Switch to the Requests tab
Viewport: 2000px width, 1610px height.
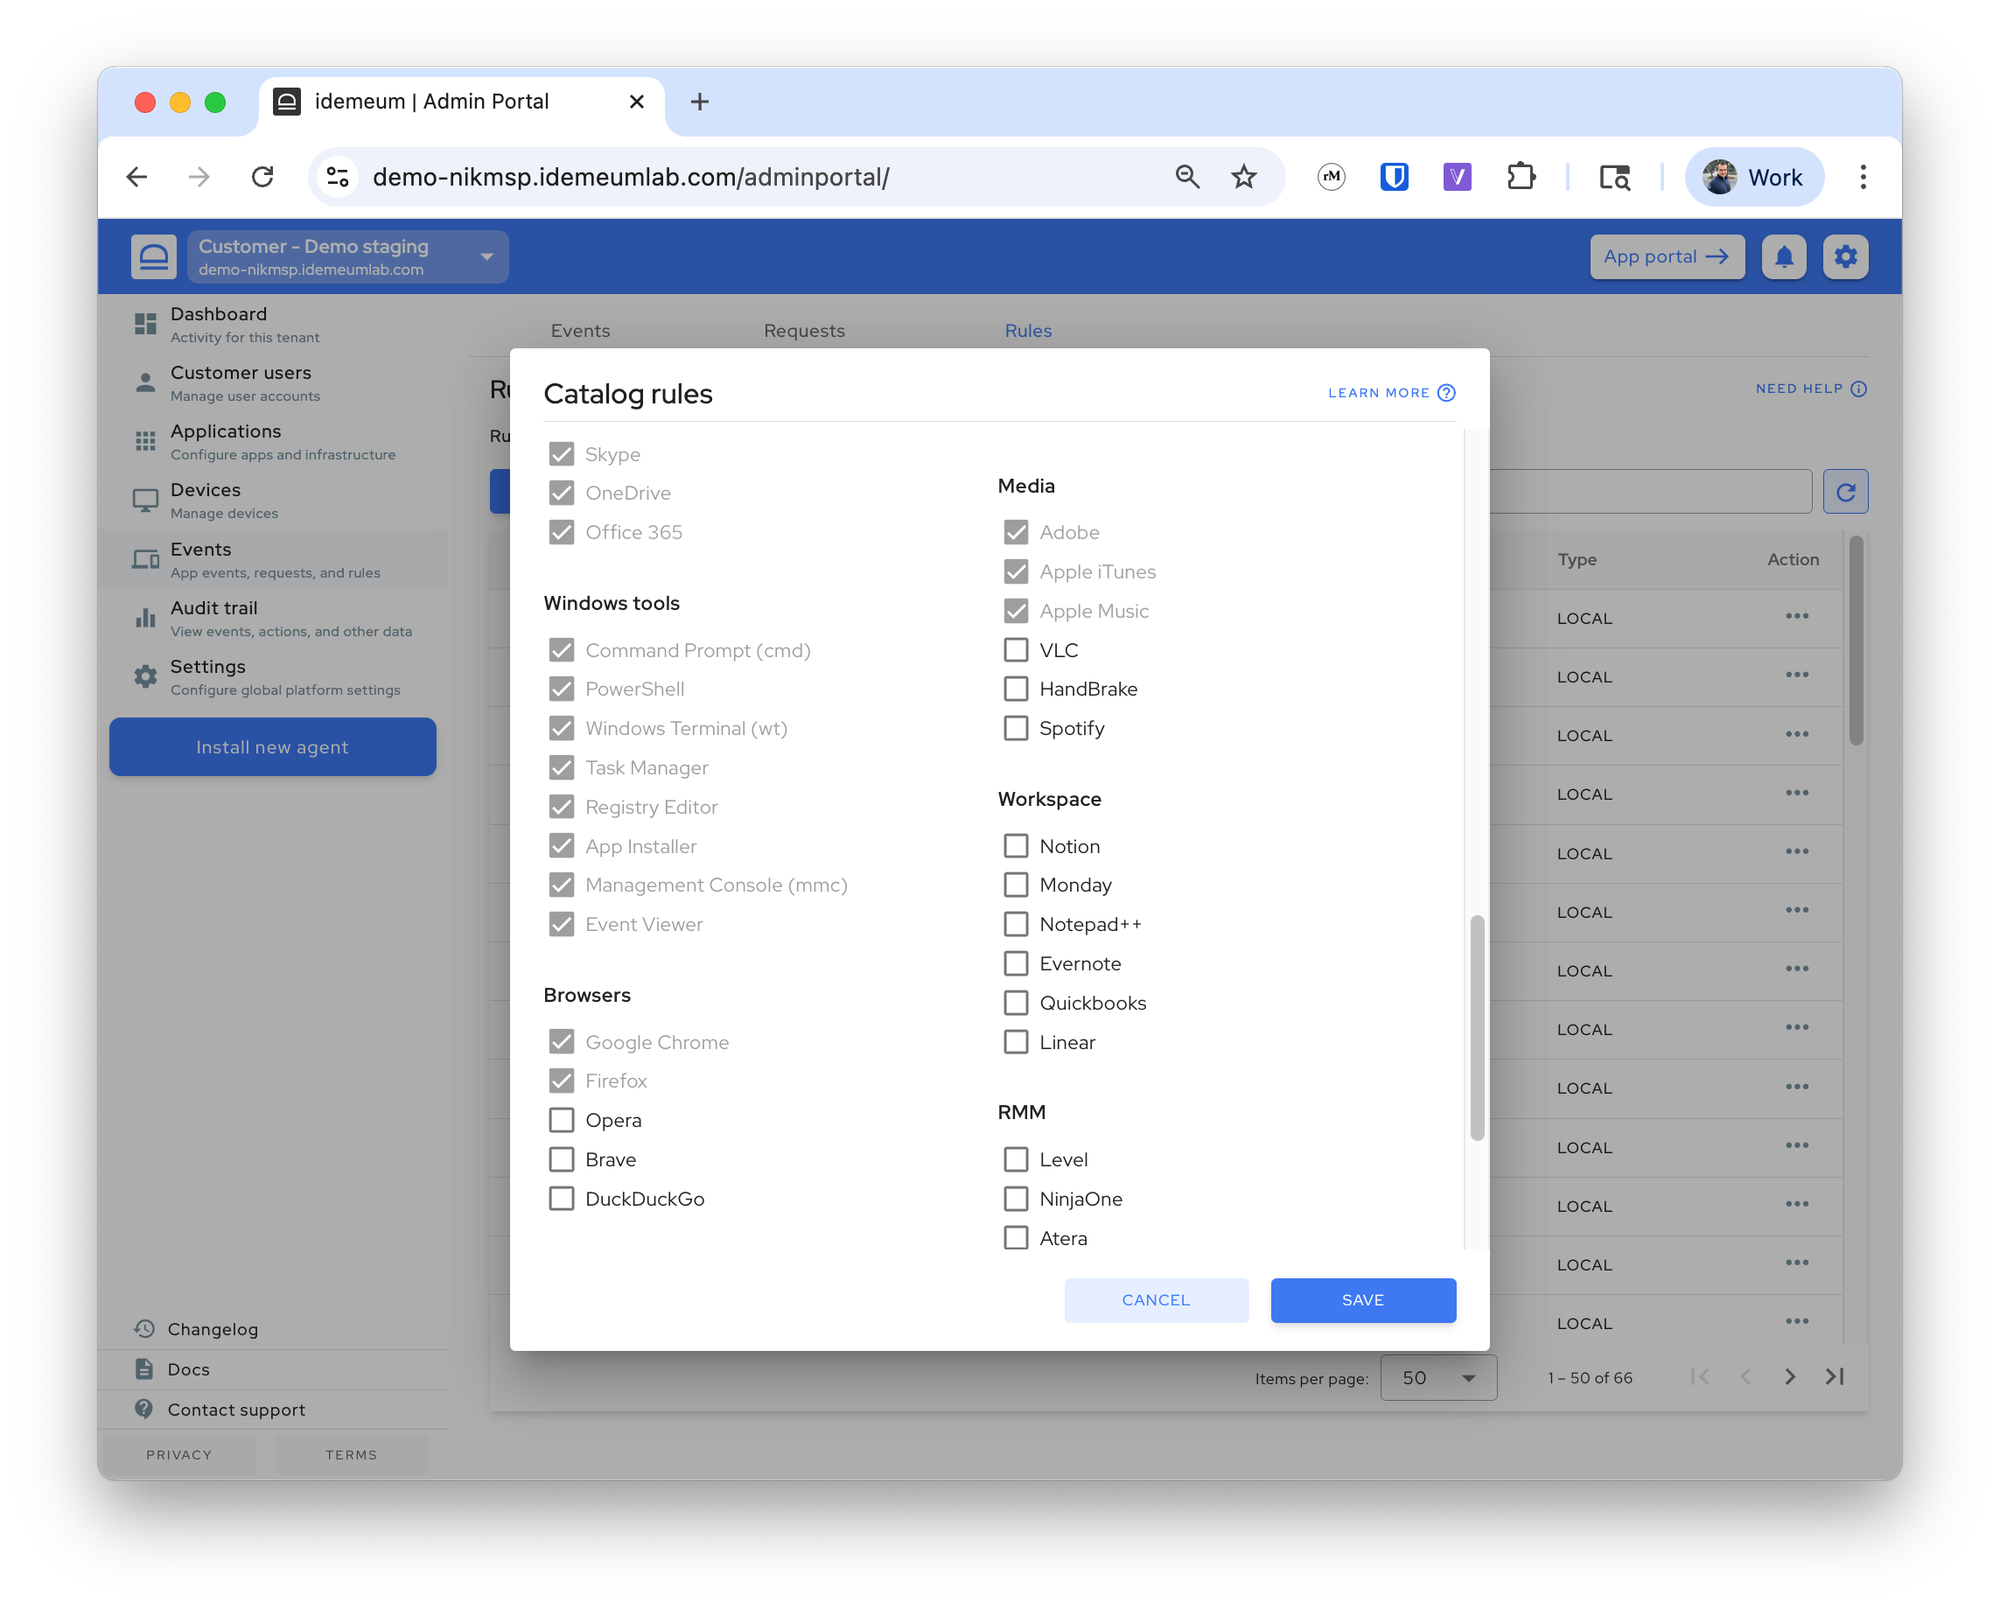pos(804,330)
